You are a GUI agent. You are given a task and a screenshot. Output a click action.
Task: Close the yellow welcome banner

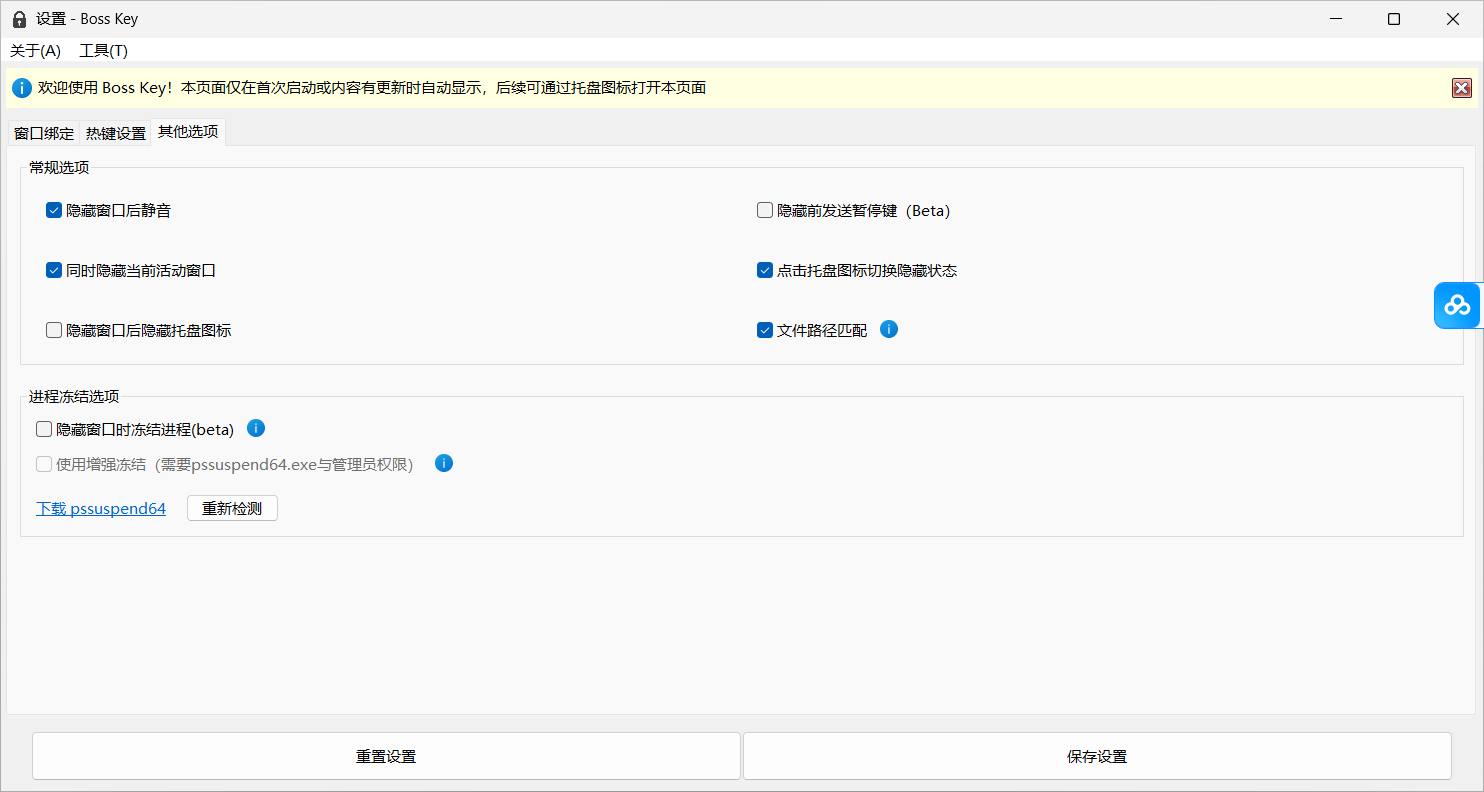1461,88
